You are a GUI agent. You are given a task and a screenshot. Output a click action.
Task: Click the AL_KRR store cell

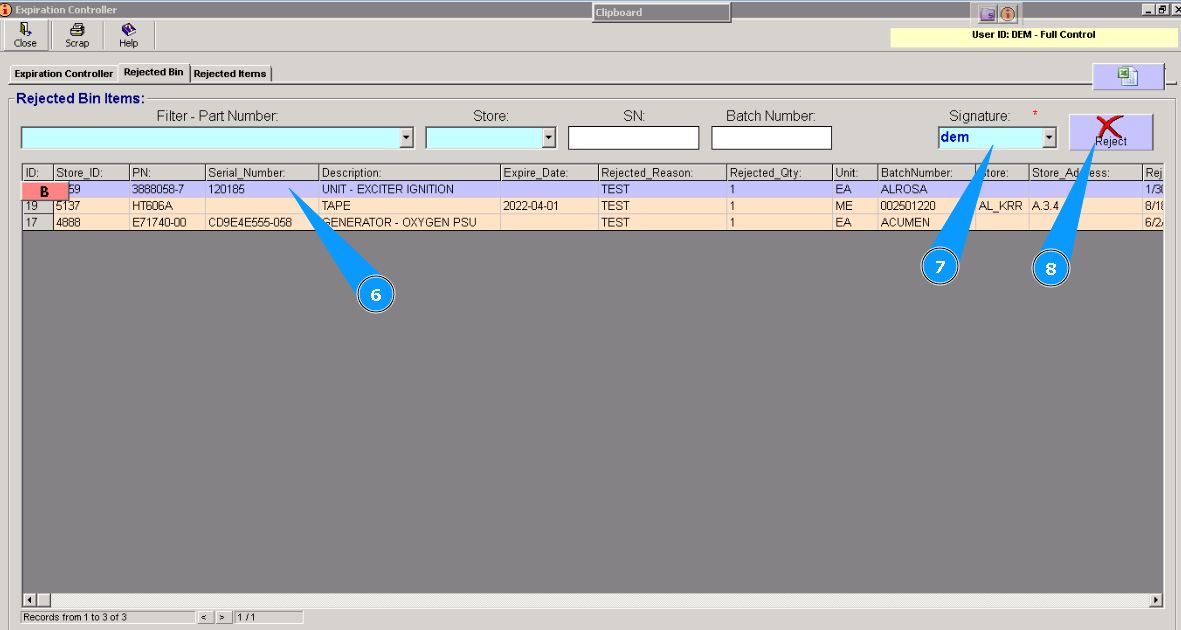(x=1002, y=206)
